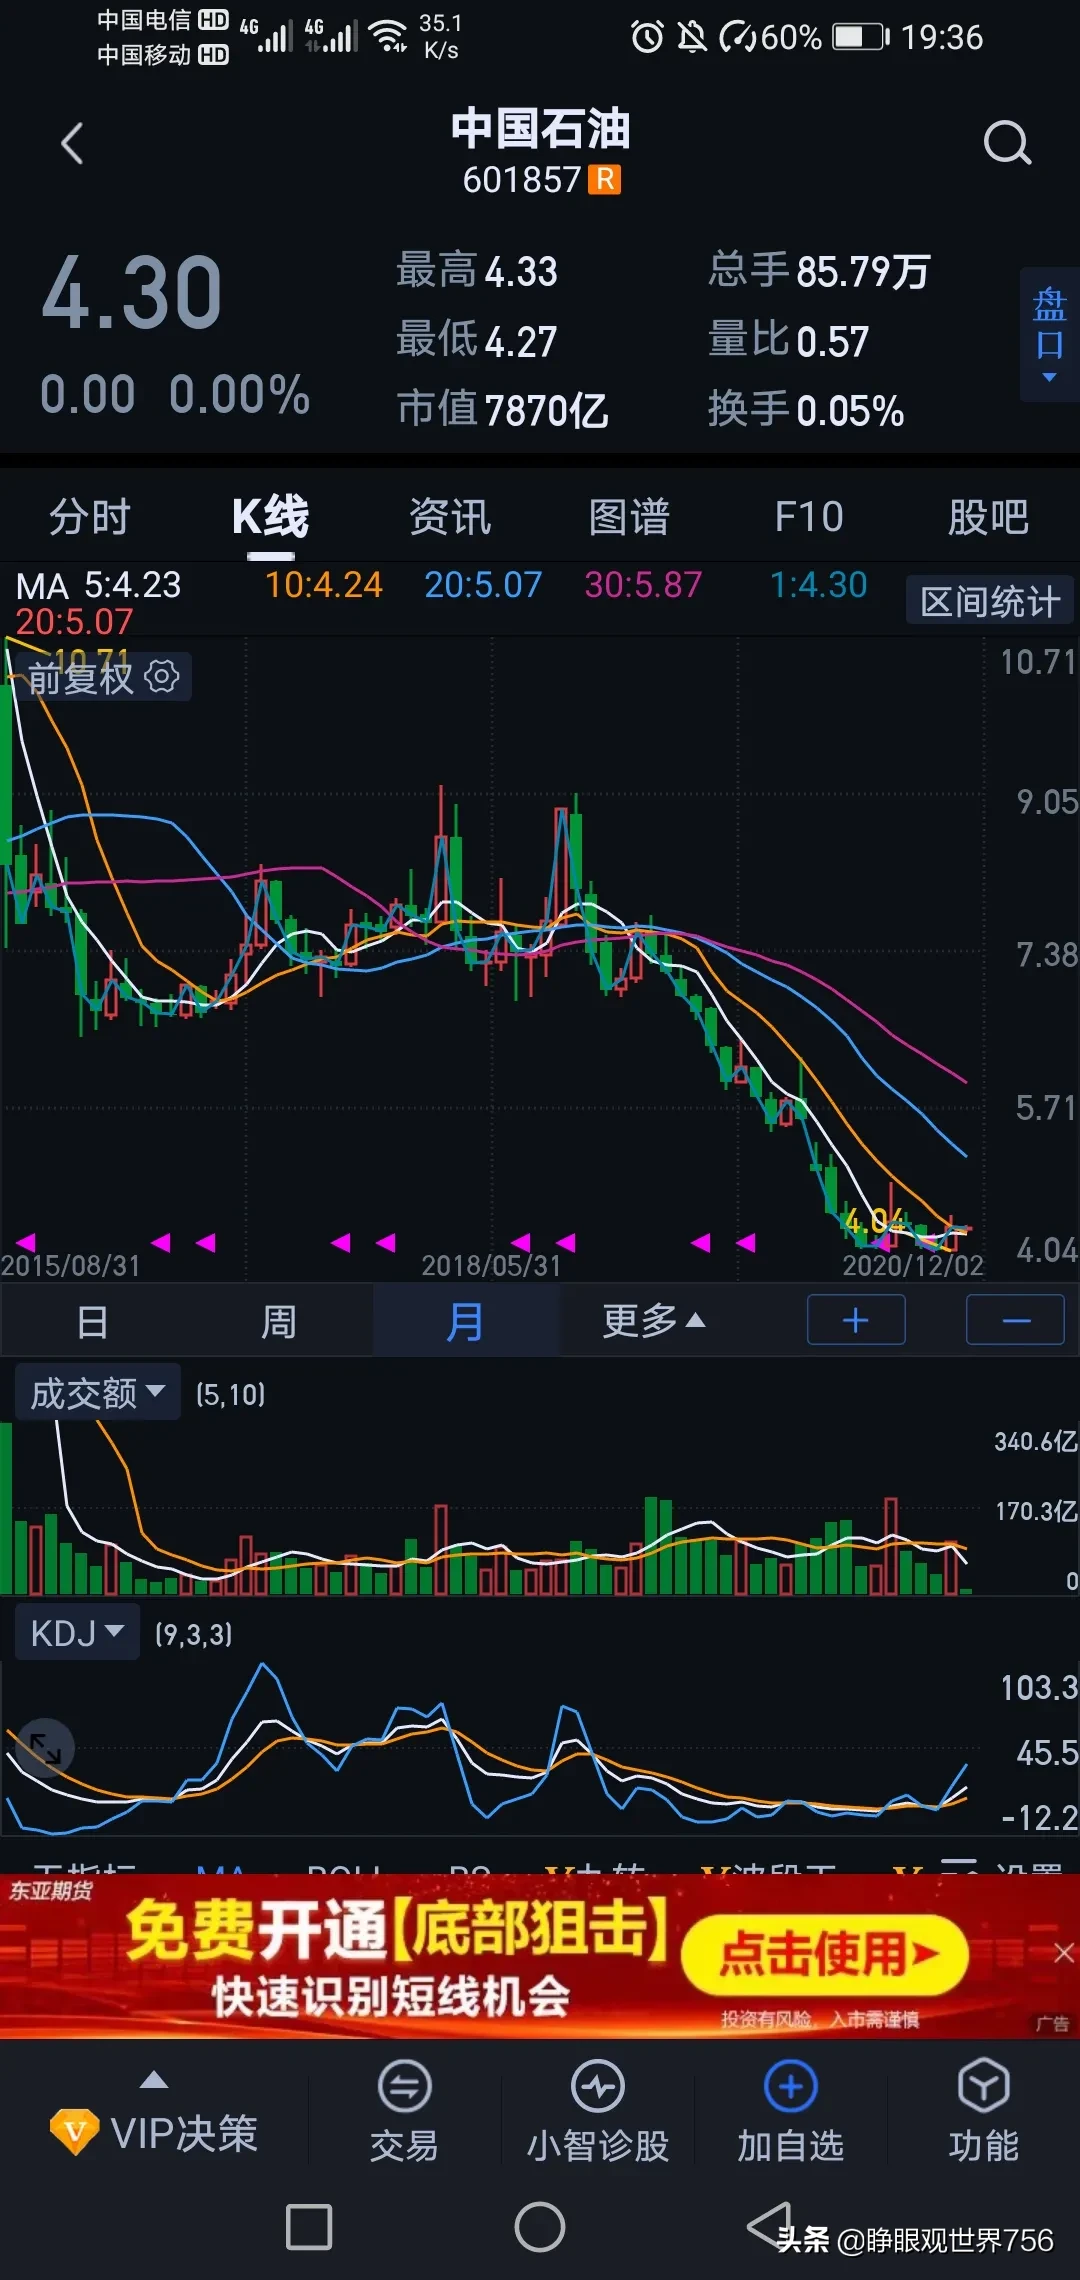Zoom out chart with minus button
The width and height of the screenshot is (1080, 2280).
pos(1015,1320)
